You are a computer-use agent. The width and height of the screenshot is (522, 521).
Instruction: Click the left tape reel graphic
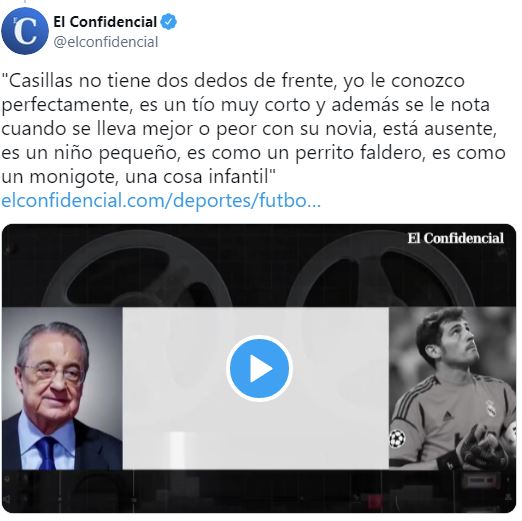pyautogui.click(x=137, y=268)
